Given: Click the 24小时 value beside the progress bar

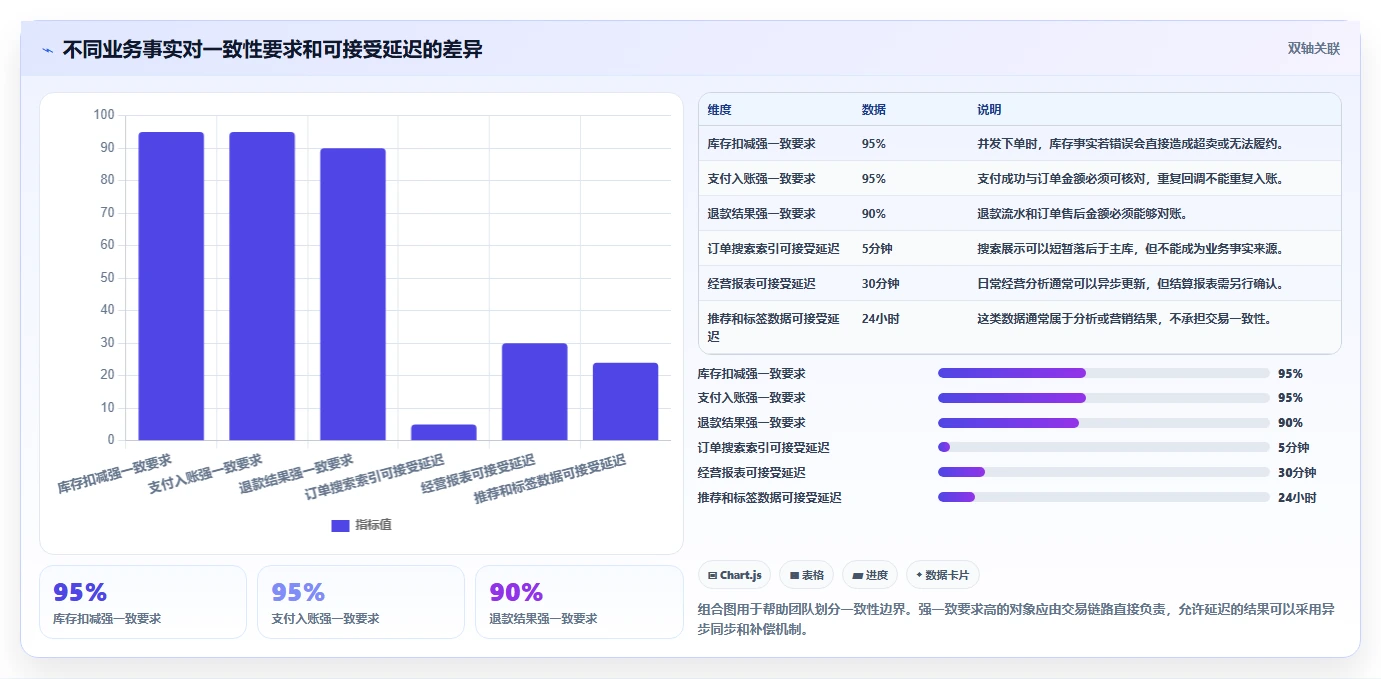Looking at the screenshot, I should point(1297,498).
